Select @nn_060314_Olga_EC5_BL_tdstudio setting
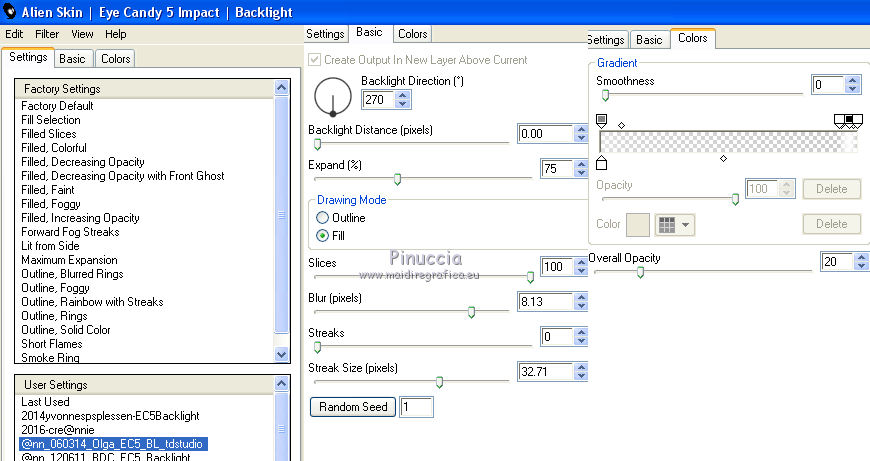The height and width of the screenshot is (461, 870). (114, 444)
